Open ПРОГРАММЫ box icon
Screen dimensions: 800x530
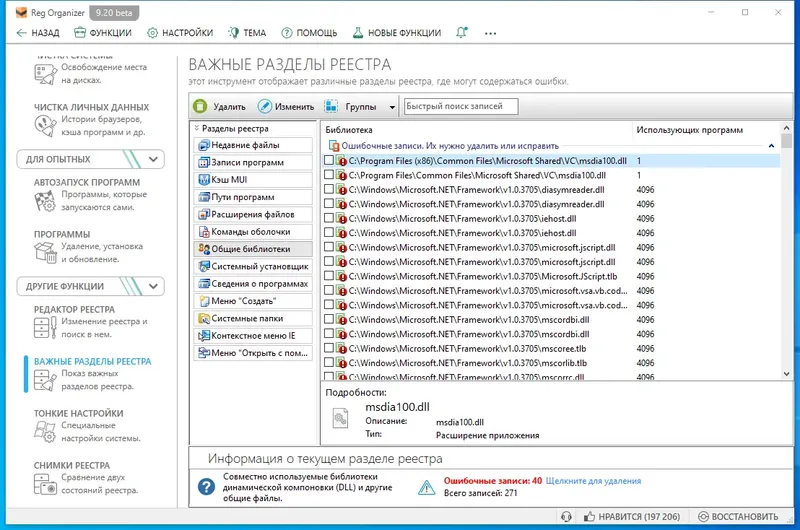[45, 253]
